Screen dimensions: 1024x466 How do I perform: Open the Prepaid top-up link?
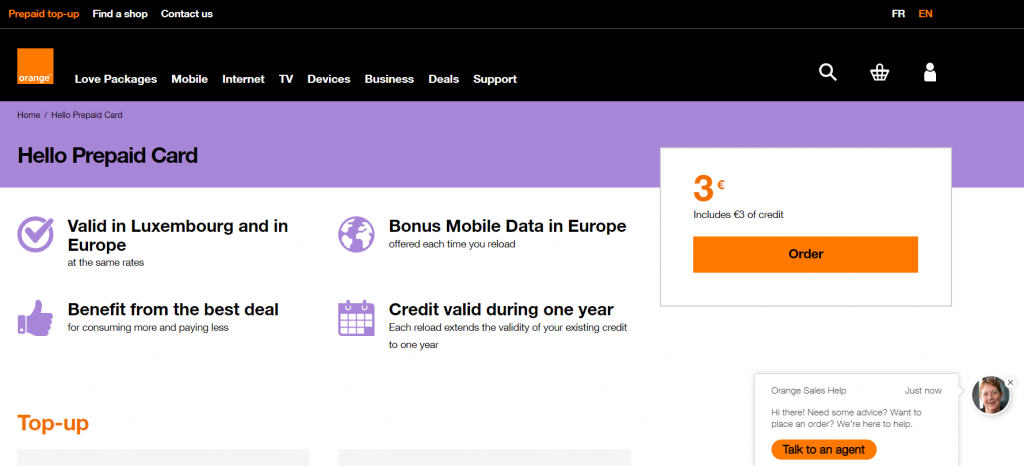coord(44,14)
